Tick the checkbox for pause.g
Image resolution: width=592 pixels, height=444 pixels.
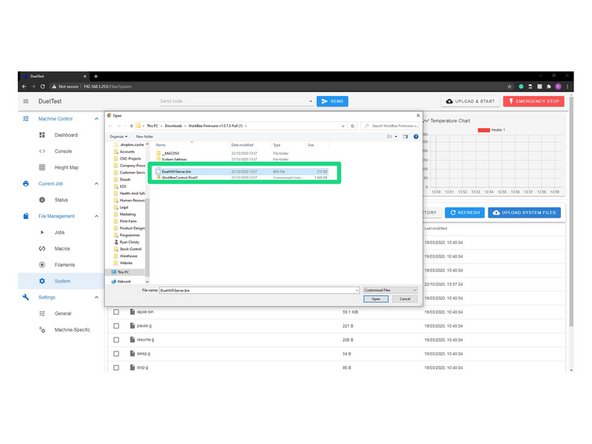pos(116,326)
